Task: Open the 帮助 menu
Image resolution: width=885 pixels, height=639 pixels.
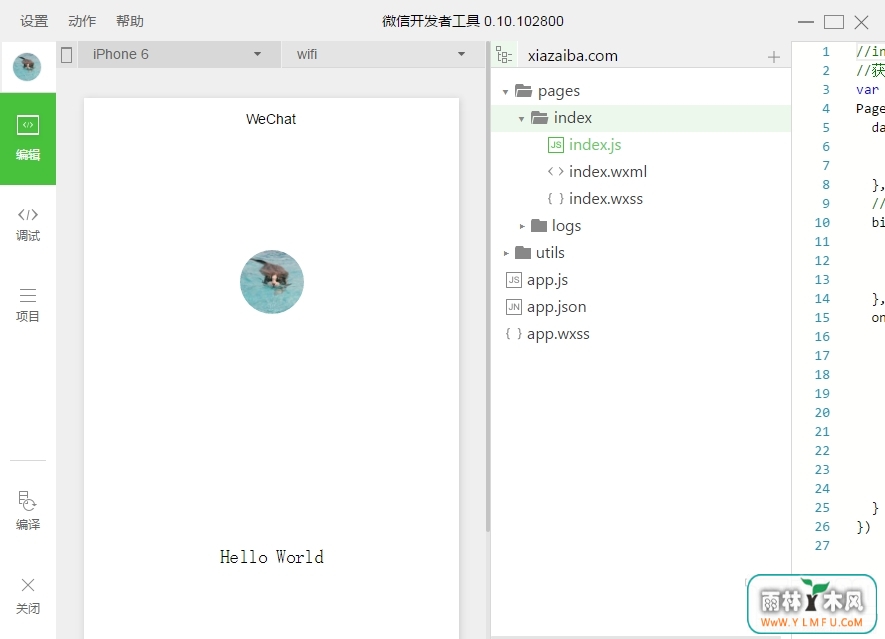Action: (130, 21)
